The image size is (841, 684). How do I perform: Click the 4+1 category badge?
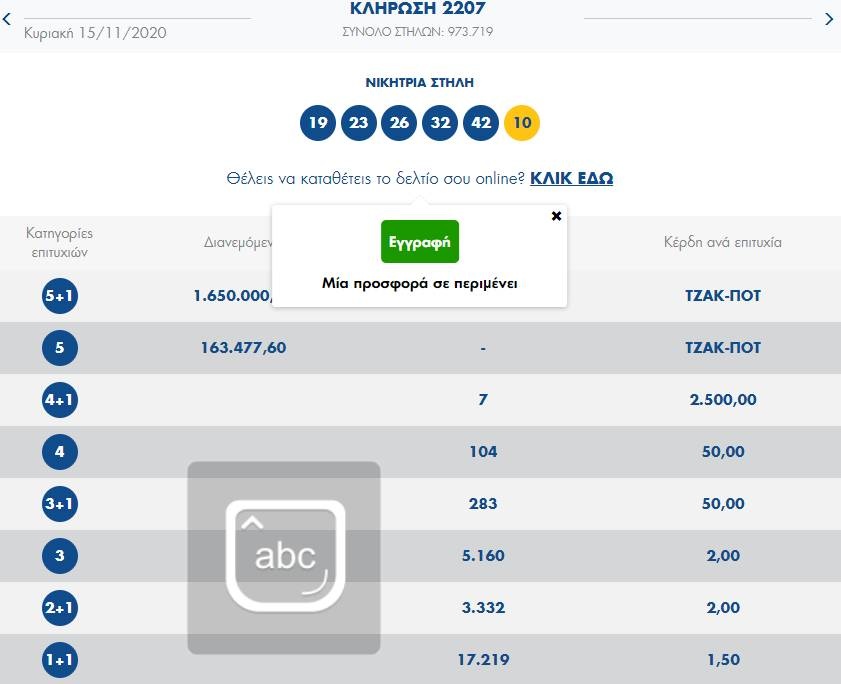[x=60, y=400]
